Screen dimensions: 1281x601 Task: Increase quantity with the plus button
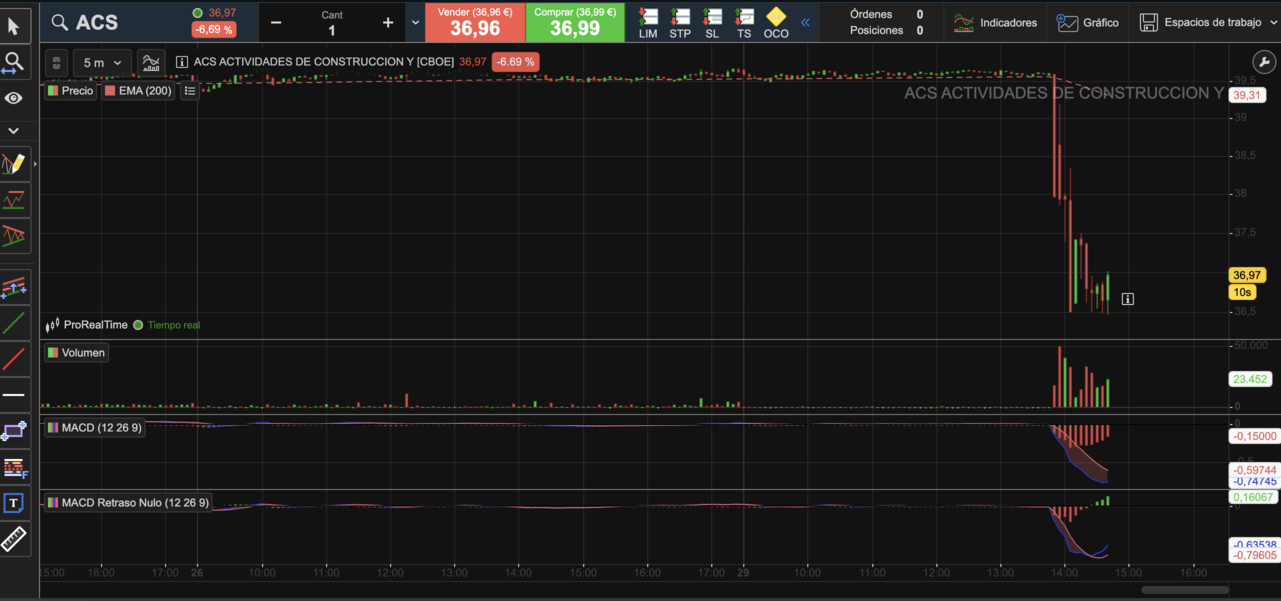[388, 23]
